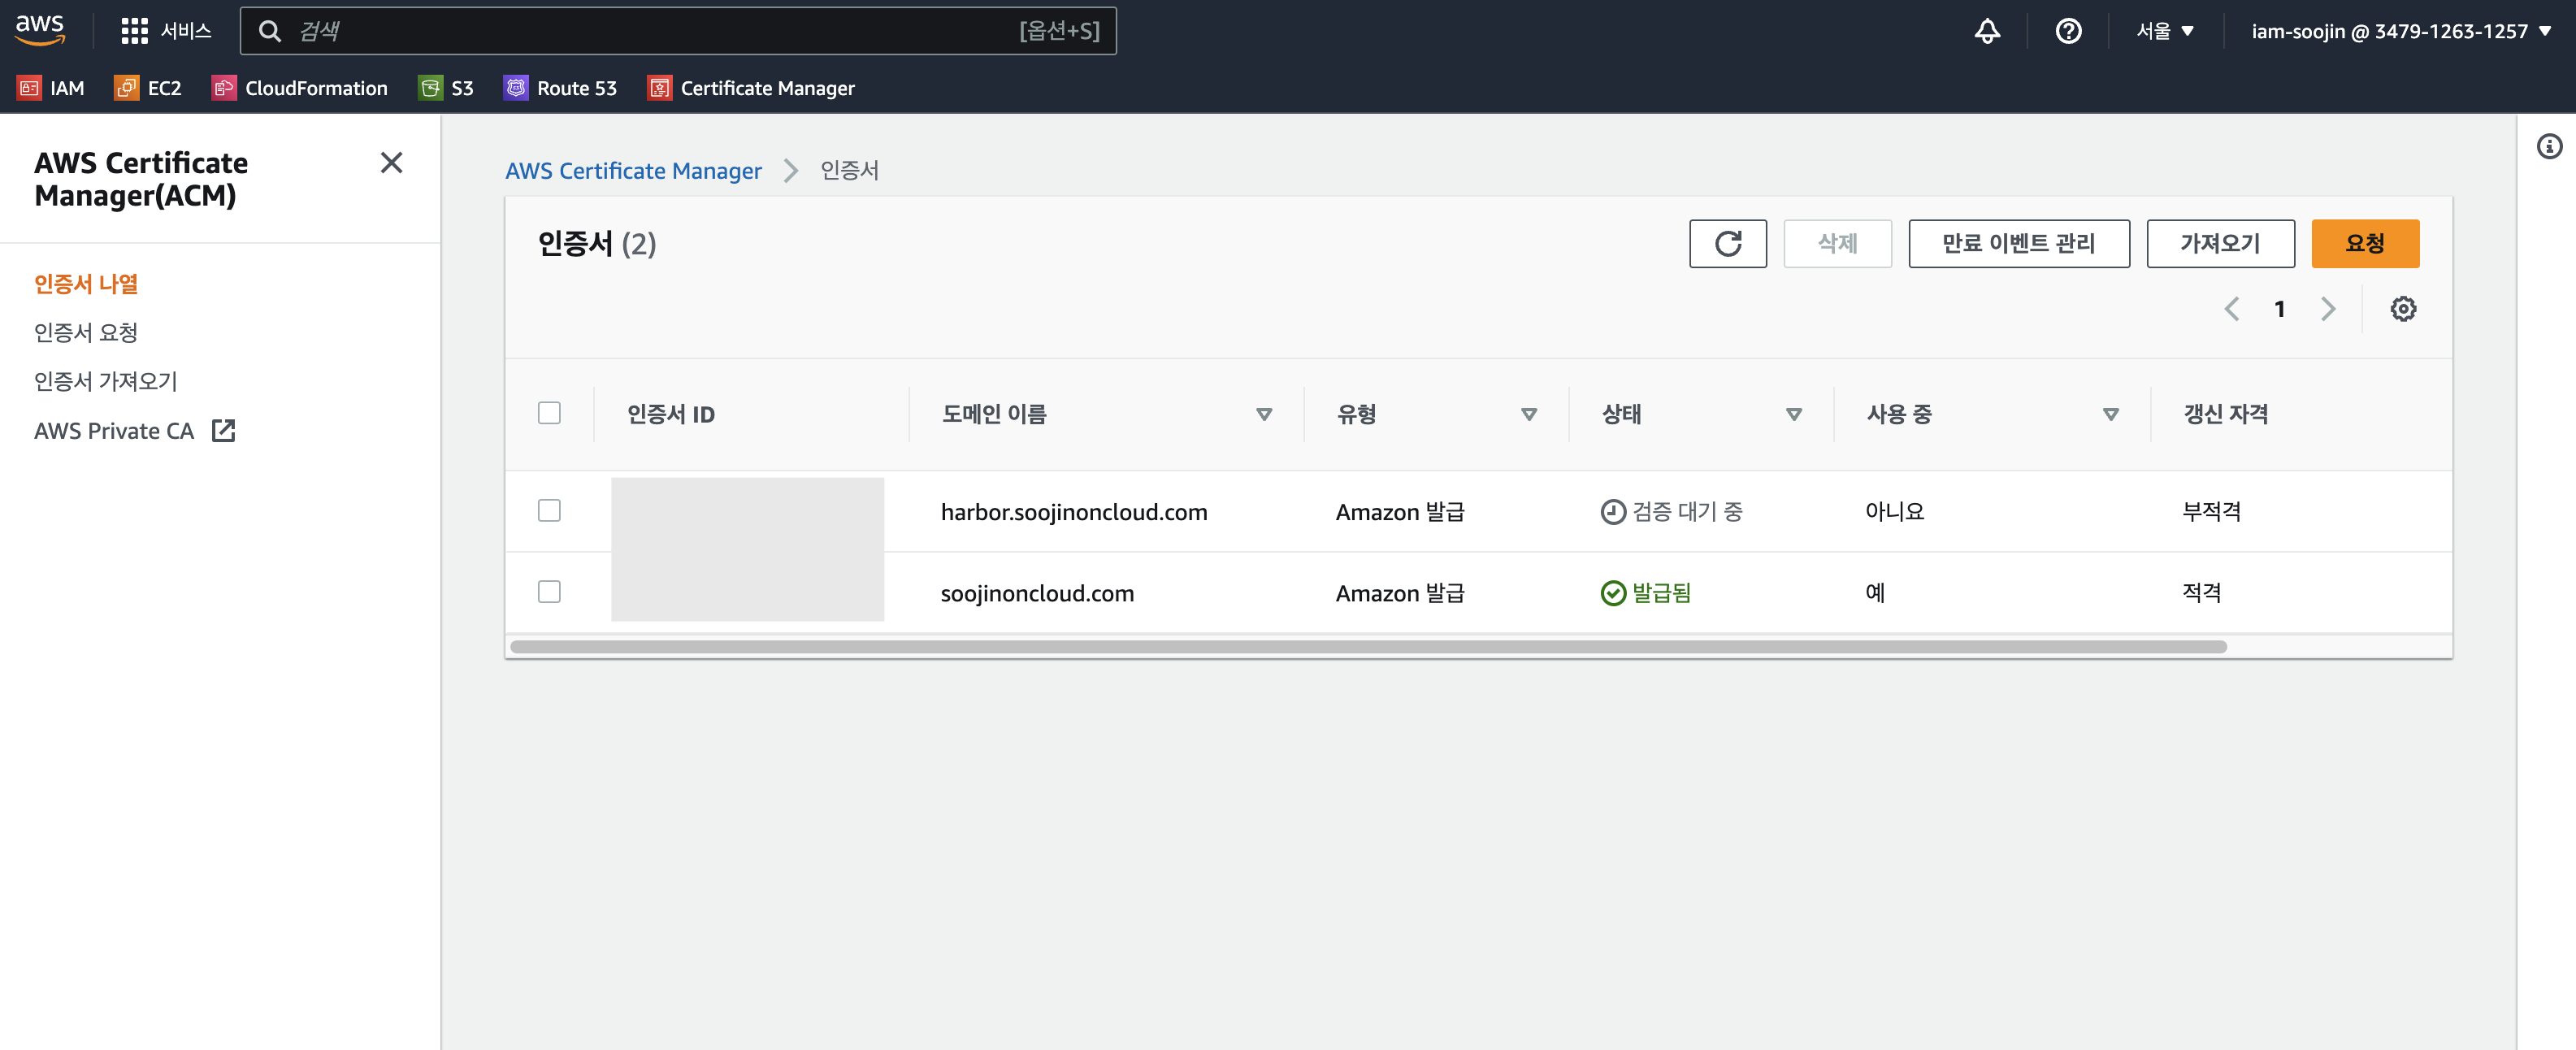Click the help question mark icon
This screenshot has height=1050, width=2576.
[x=2067, y=31]
